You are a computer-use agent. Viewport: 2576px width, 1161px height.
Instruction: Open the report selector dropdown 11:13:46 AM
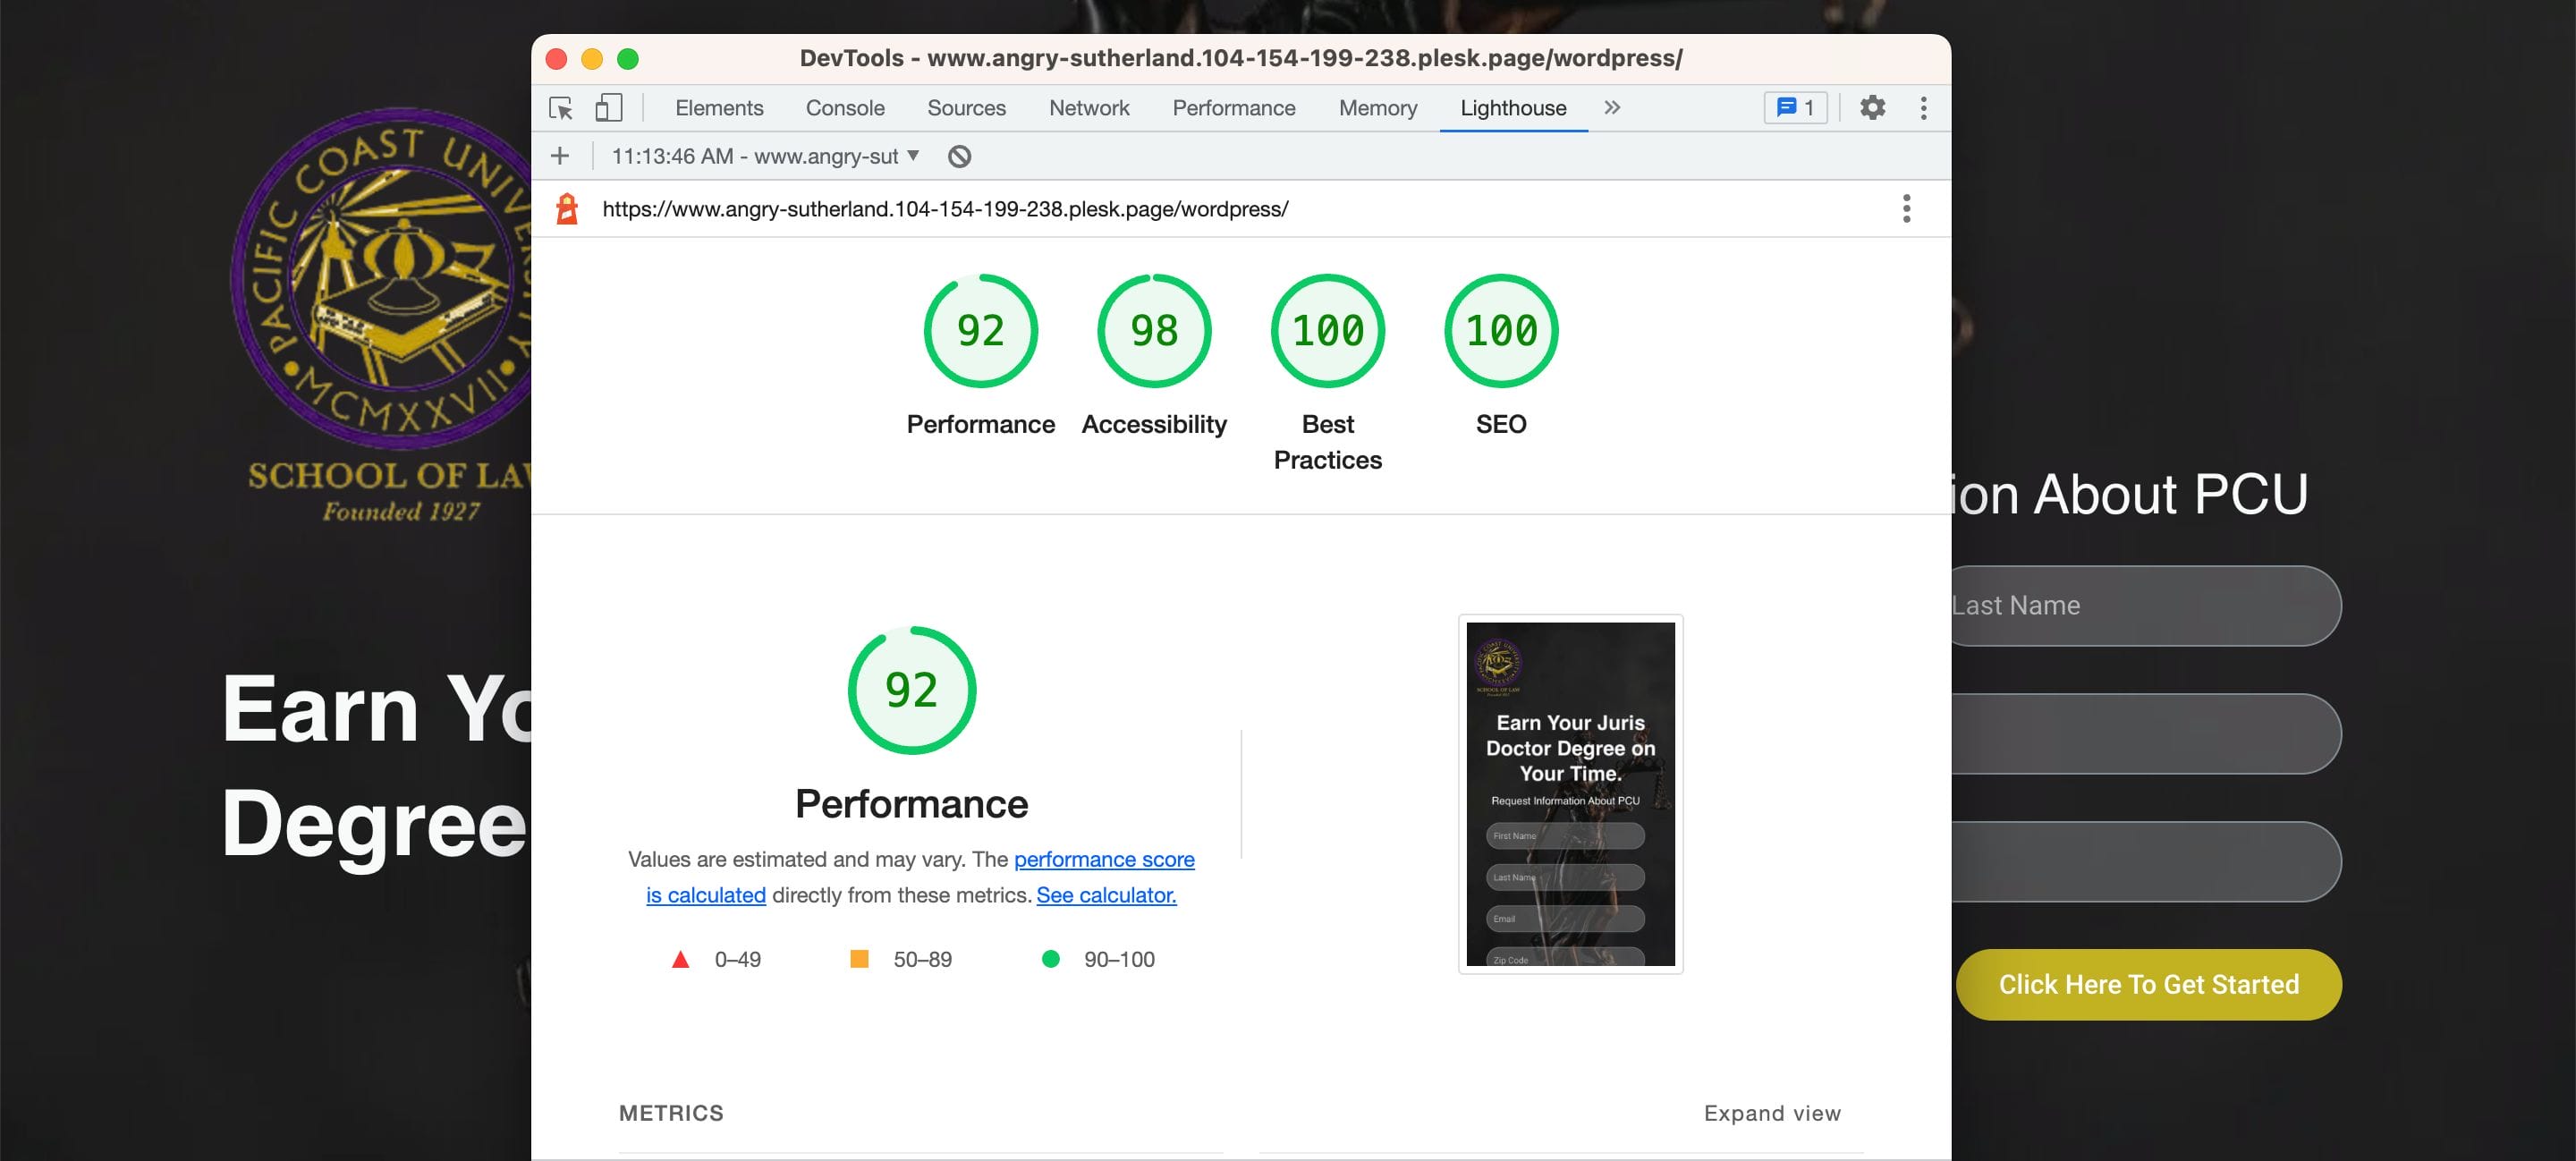[765, 156]
